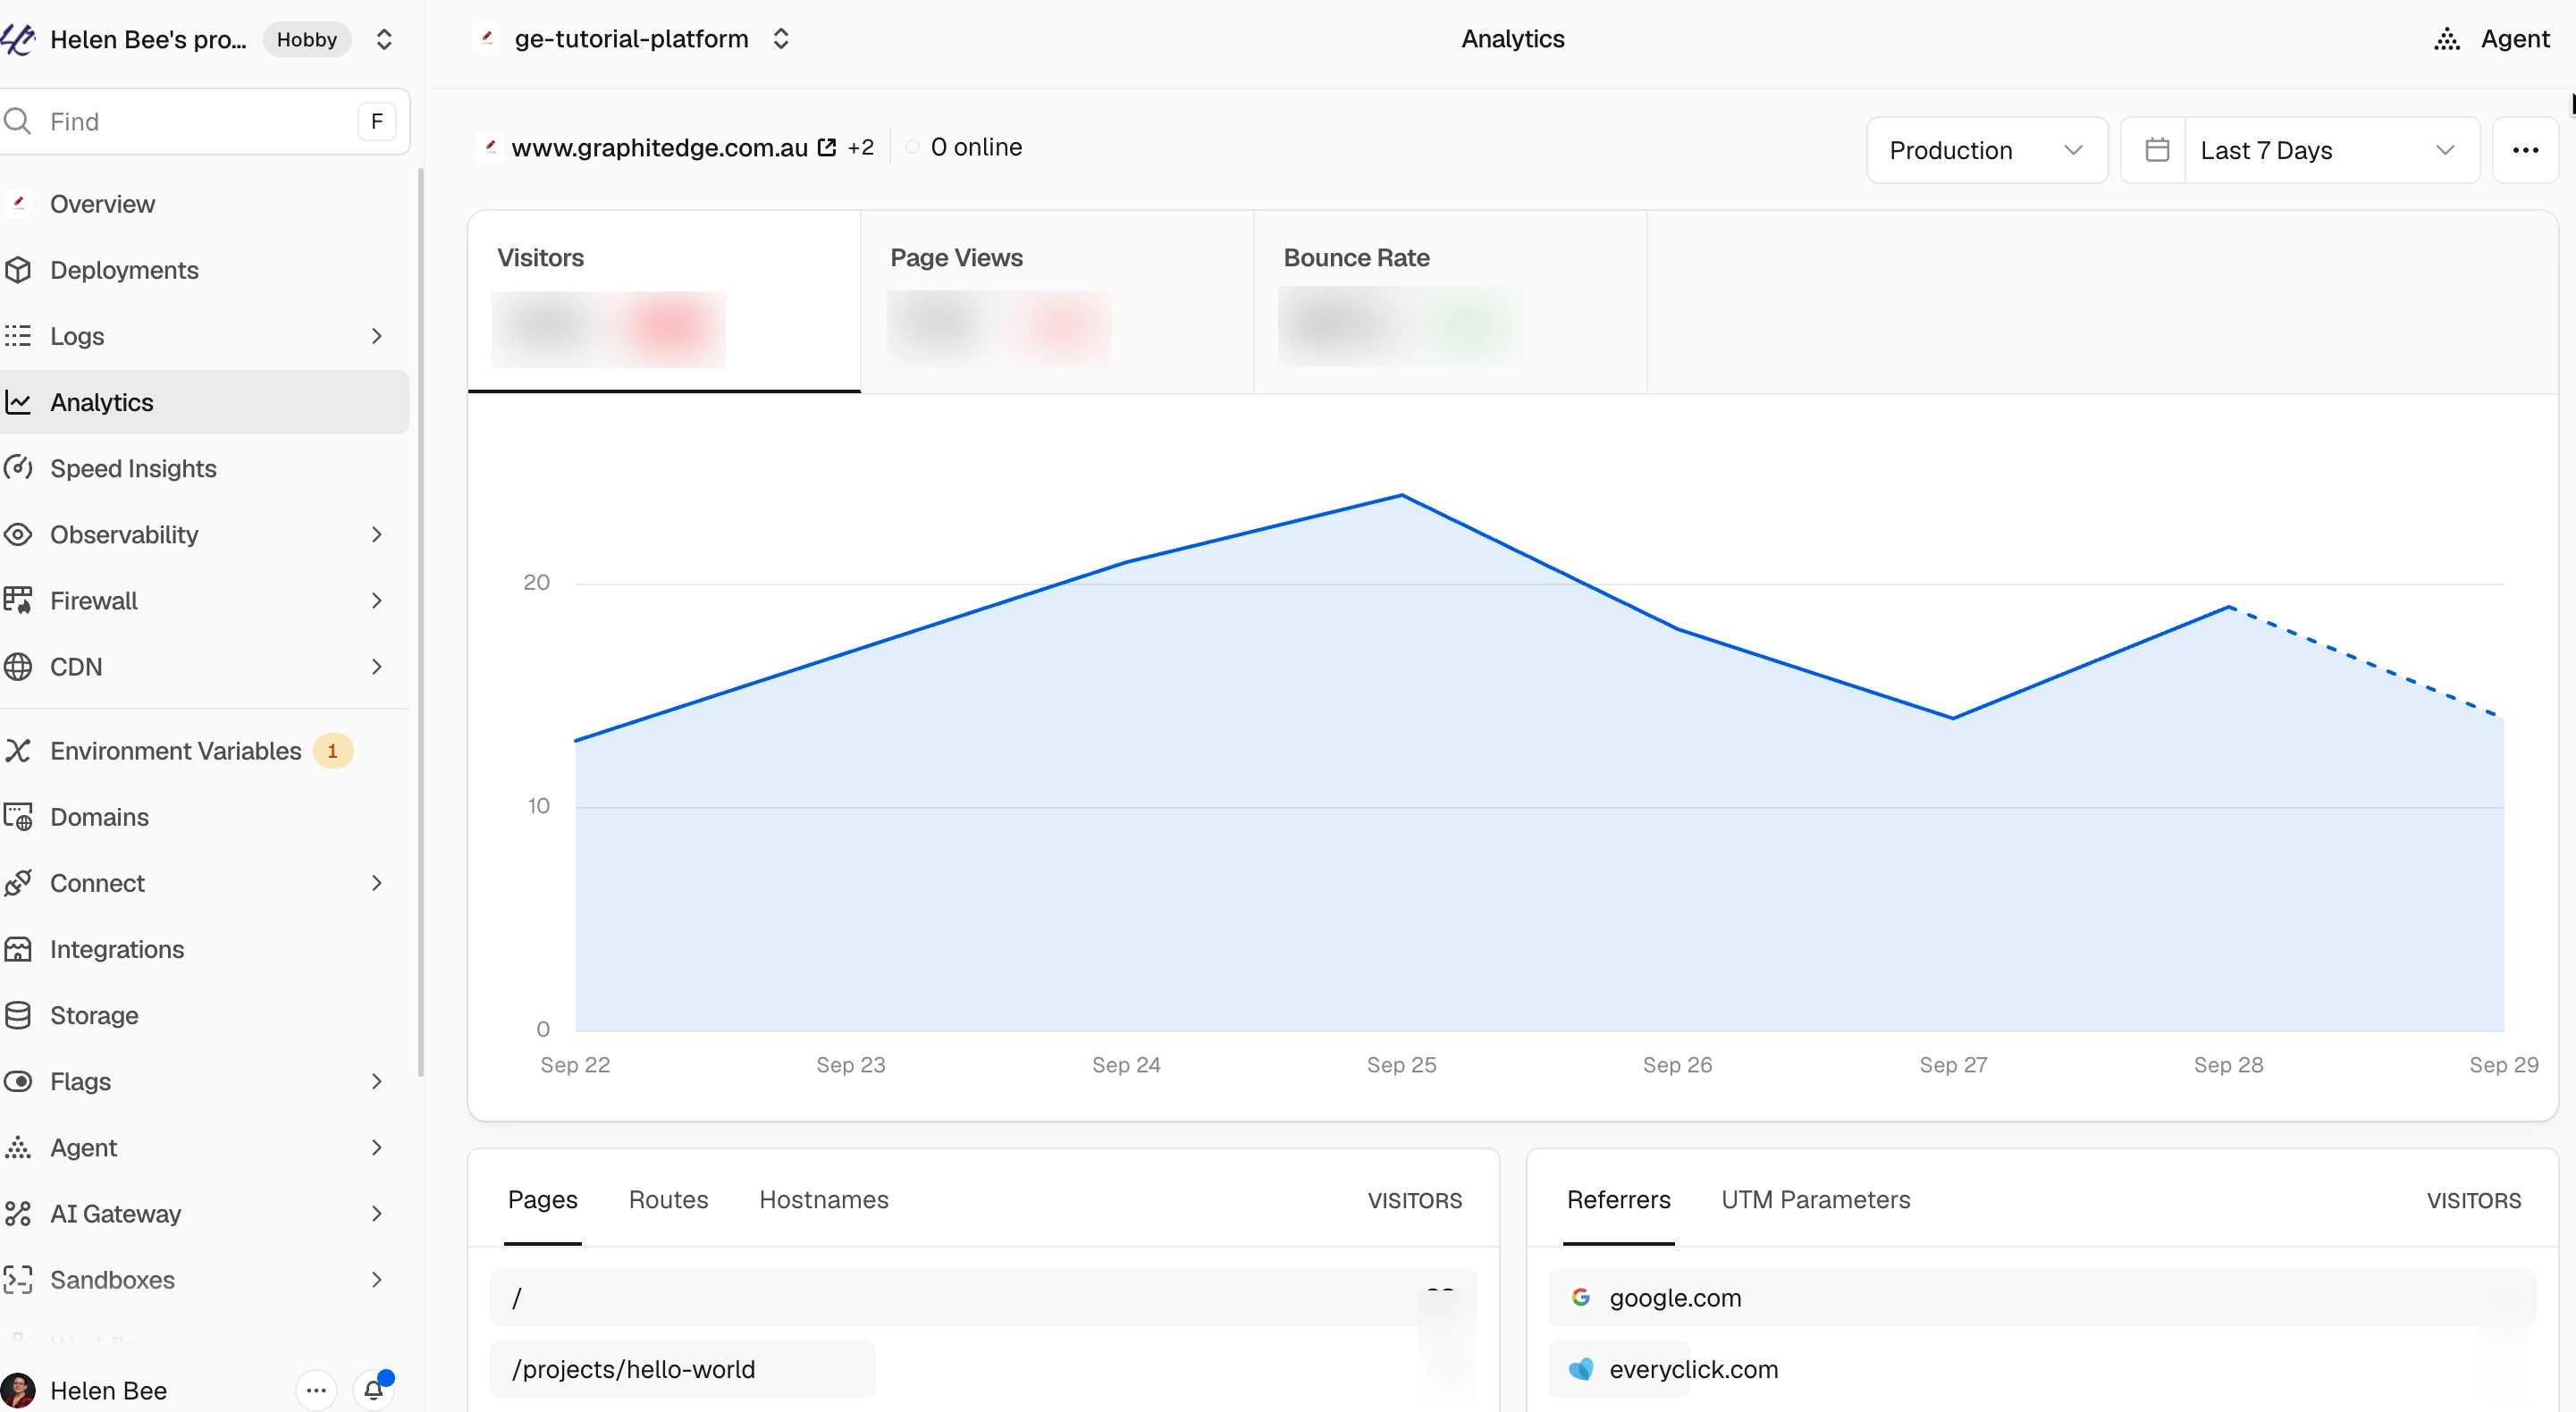Expand the Sandboxes chevron
The width and height of the screenshot is (2576, 1412).
(377, 1279)
